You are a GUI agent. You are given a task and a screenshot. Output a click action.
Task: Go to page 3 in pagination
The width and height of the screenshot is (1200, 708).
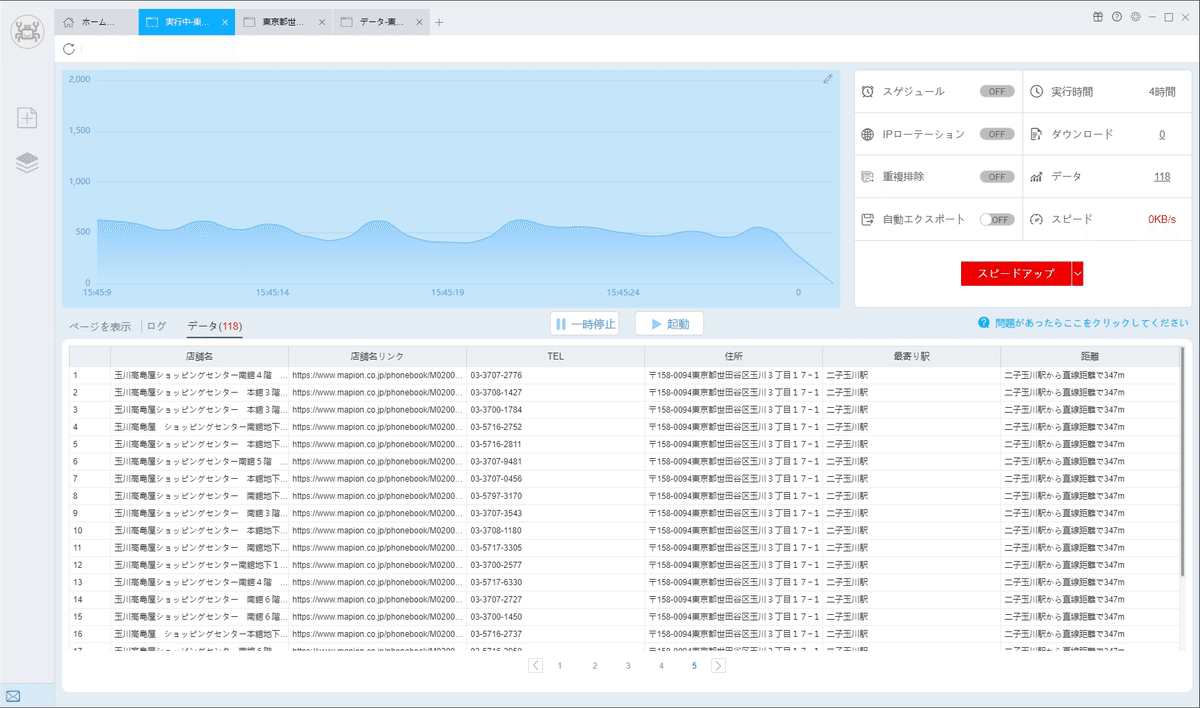pyautogui.click(x=628, y=665)
